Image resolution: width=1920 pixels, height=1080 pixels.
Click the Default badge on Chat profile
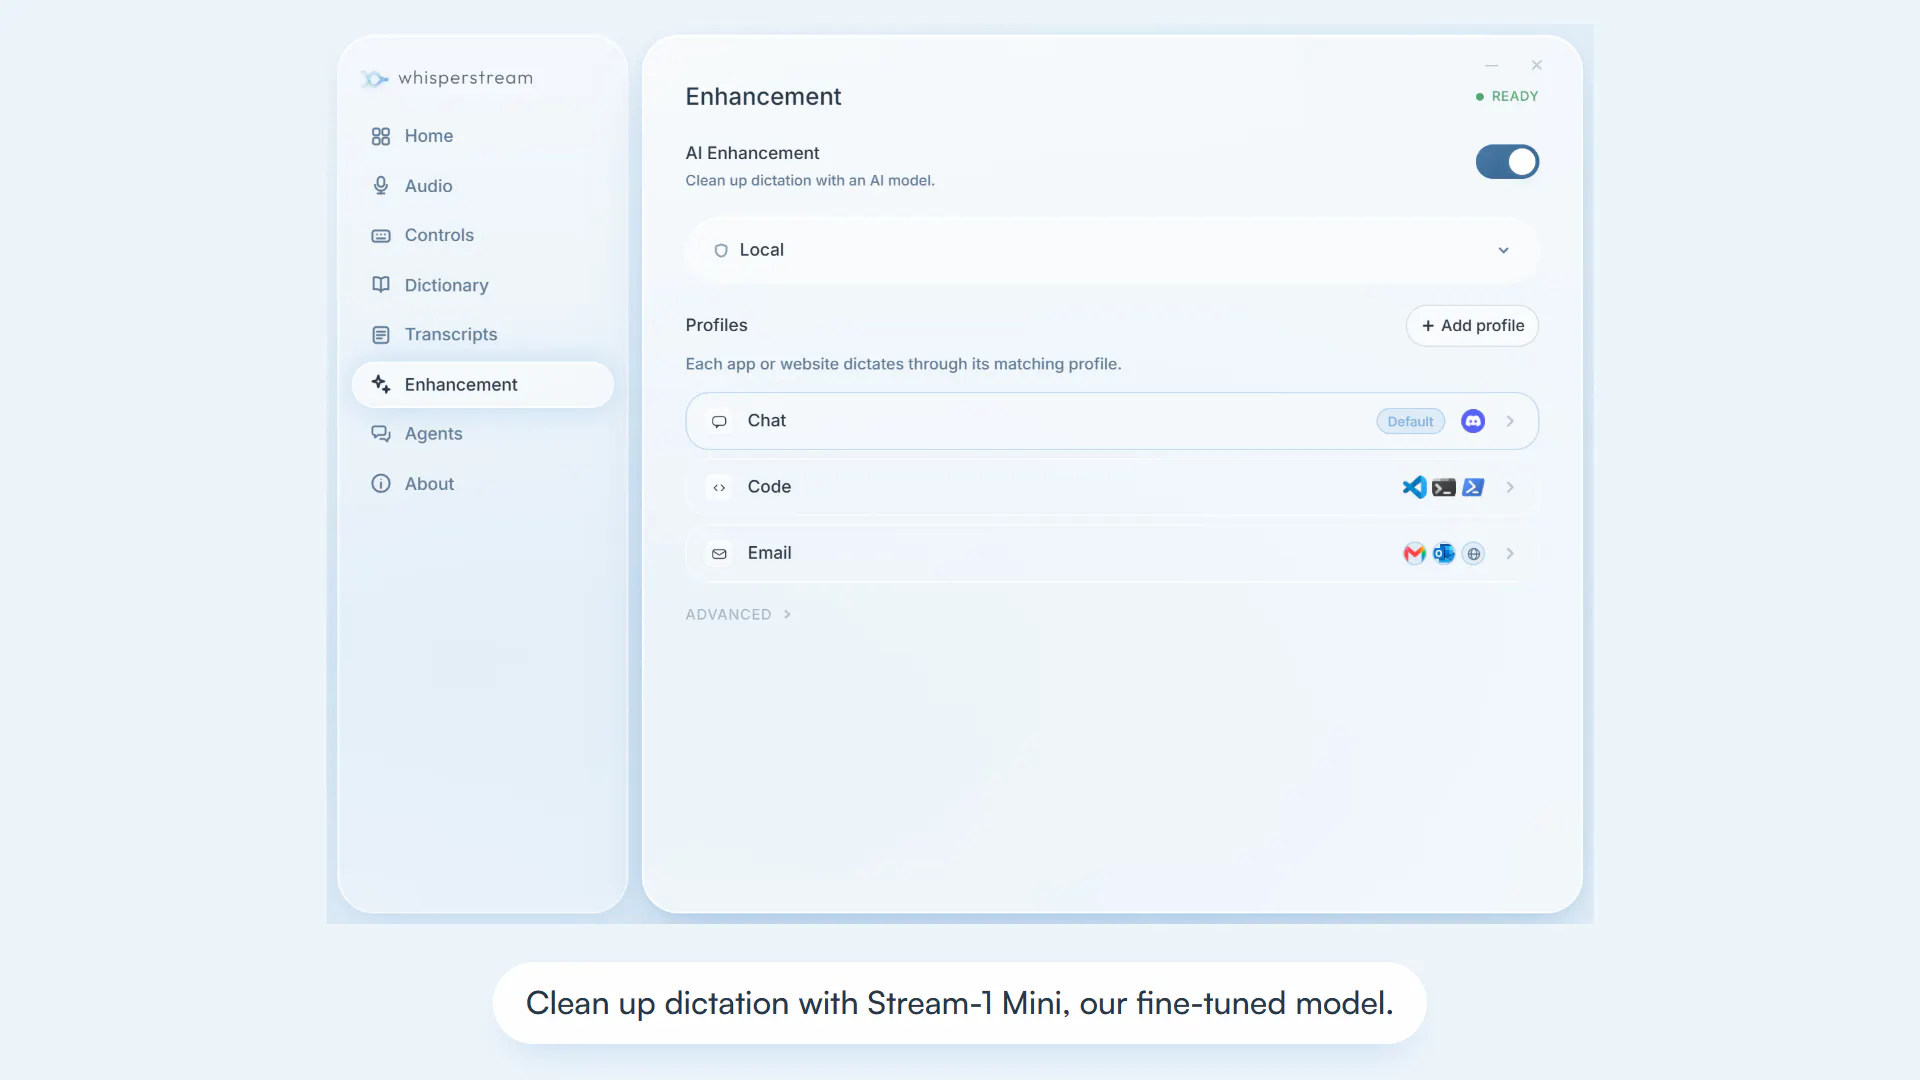pyautogui.click(x=1410, y=422)
